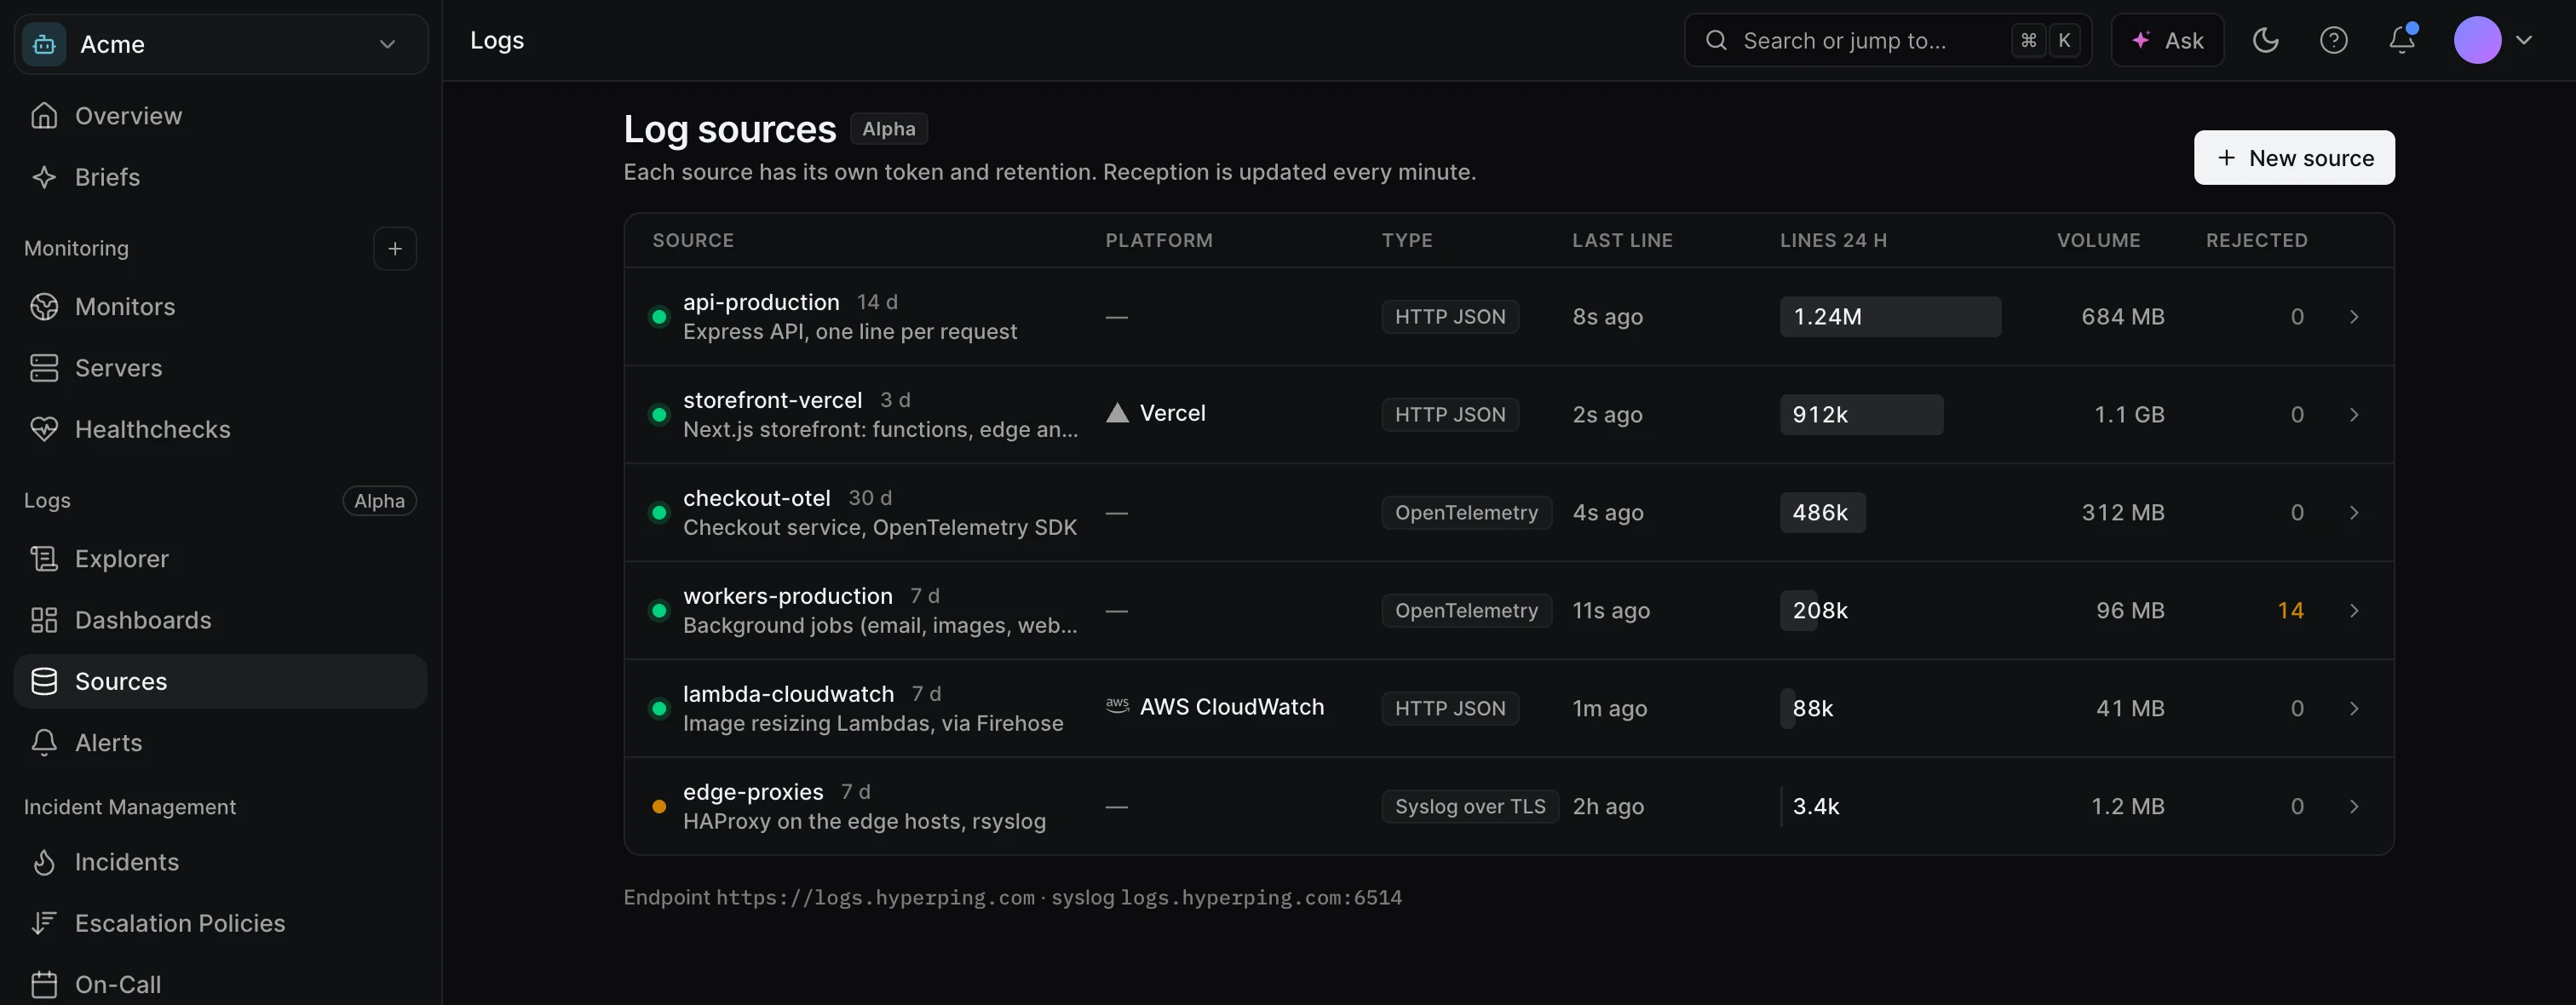The image size is (2576, 1005).
Task: Click the Vercel triangle logo icon
Action: [1117, 413]
